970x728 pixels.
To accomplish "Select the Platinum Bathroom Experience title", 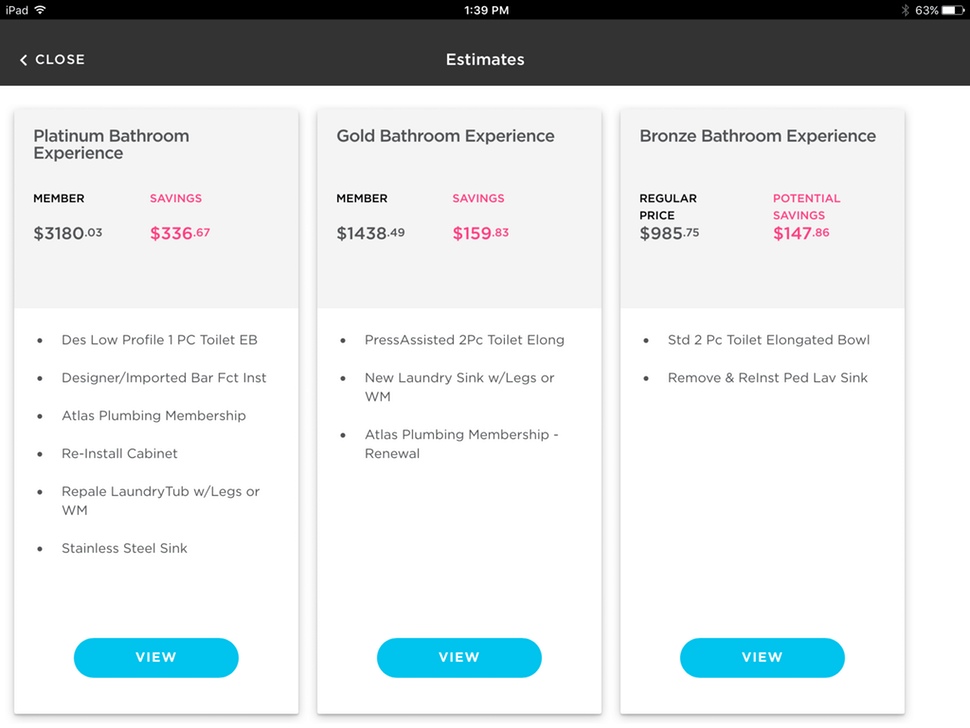I will [111, 144].
